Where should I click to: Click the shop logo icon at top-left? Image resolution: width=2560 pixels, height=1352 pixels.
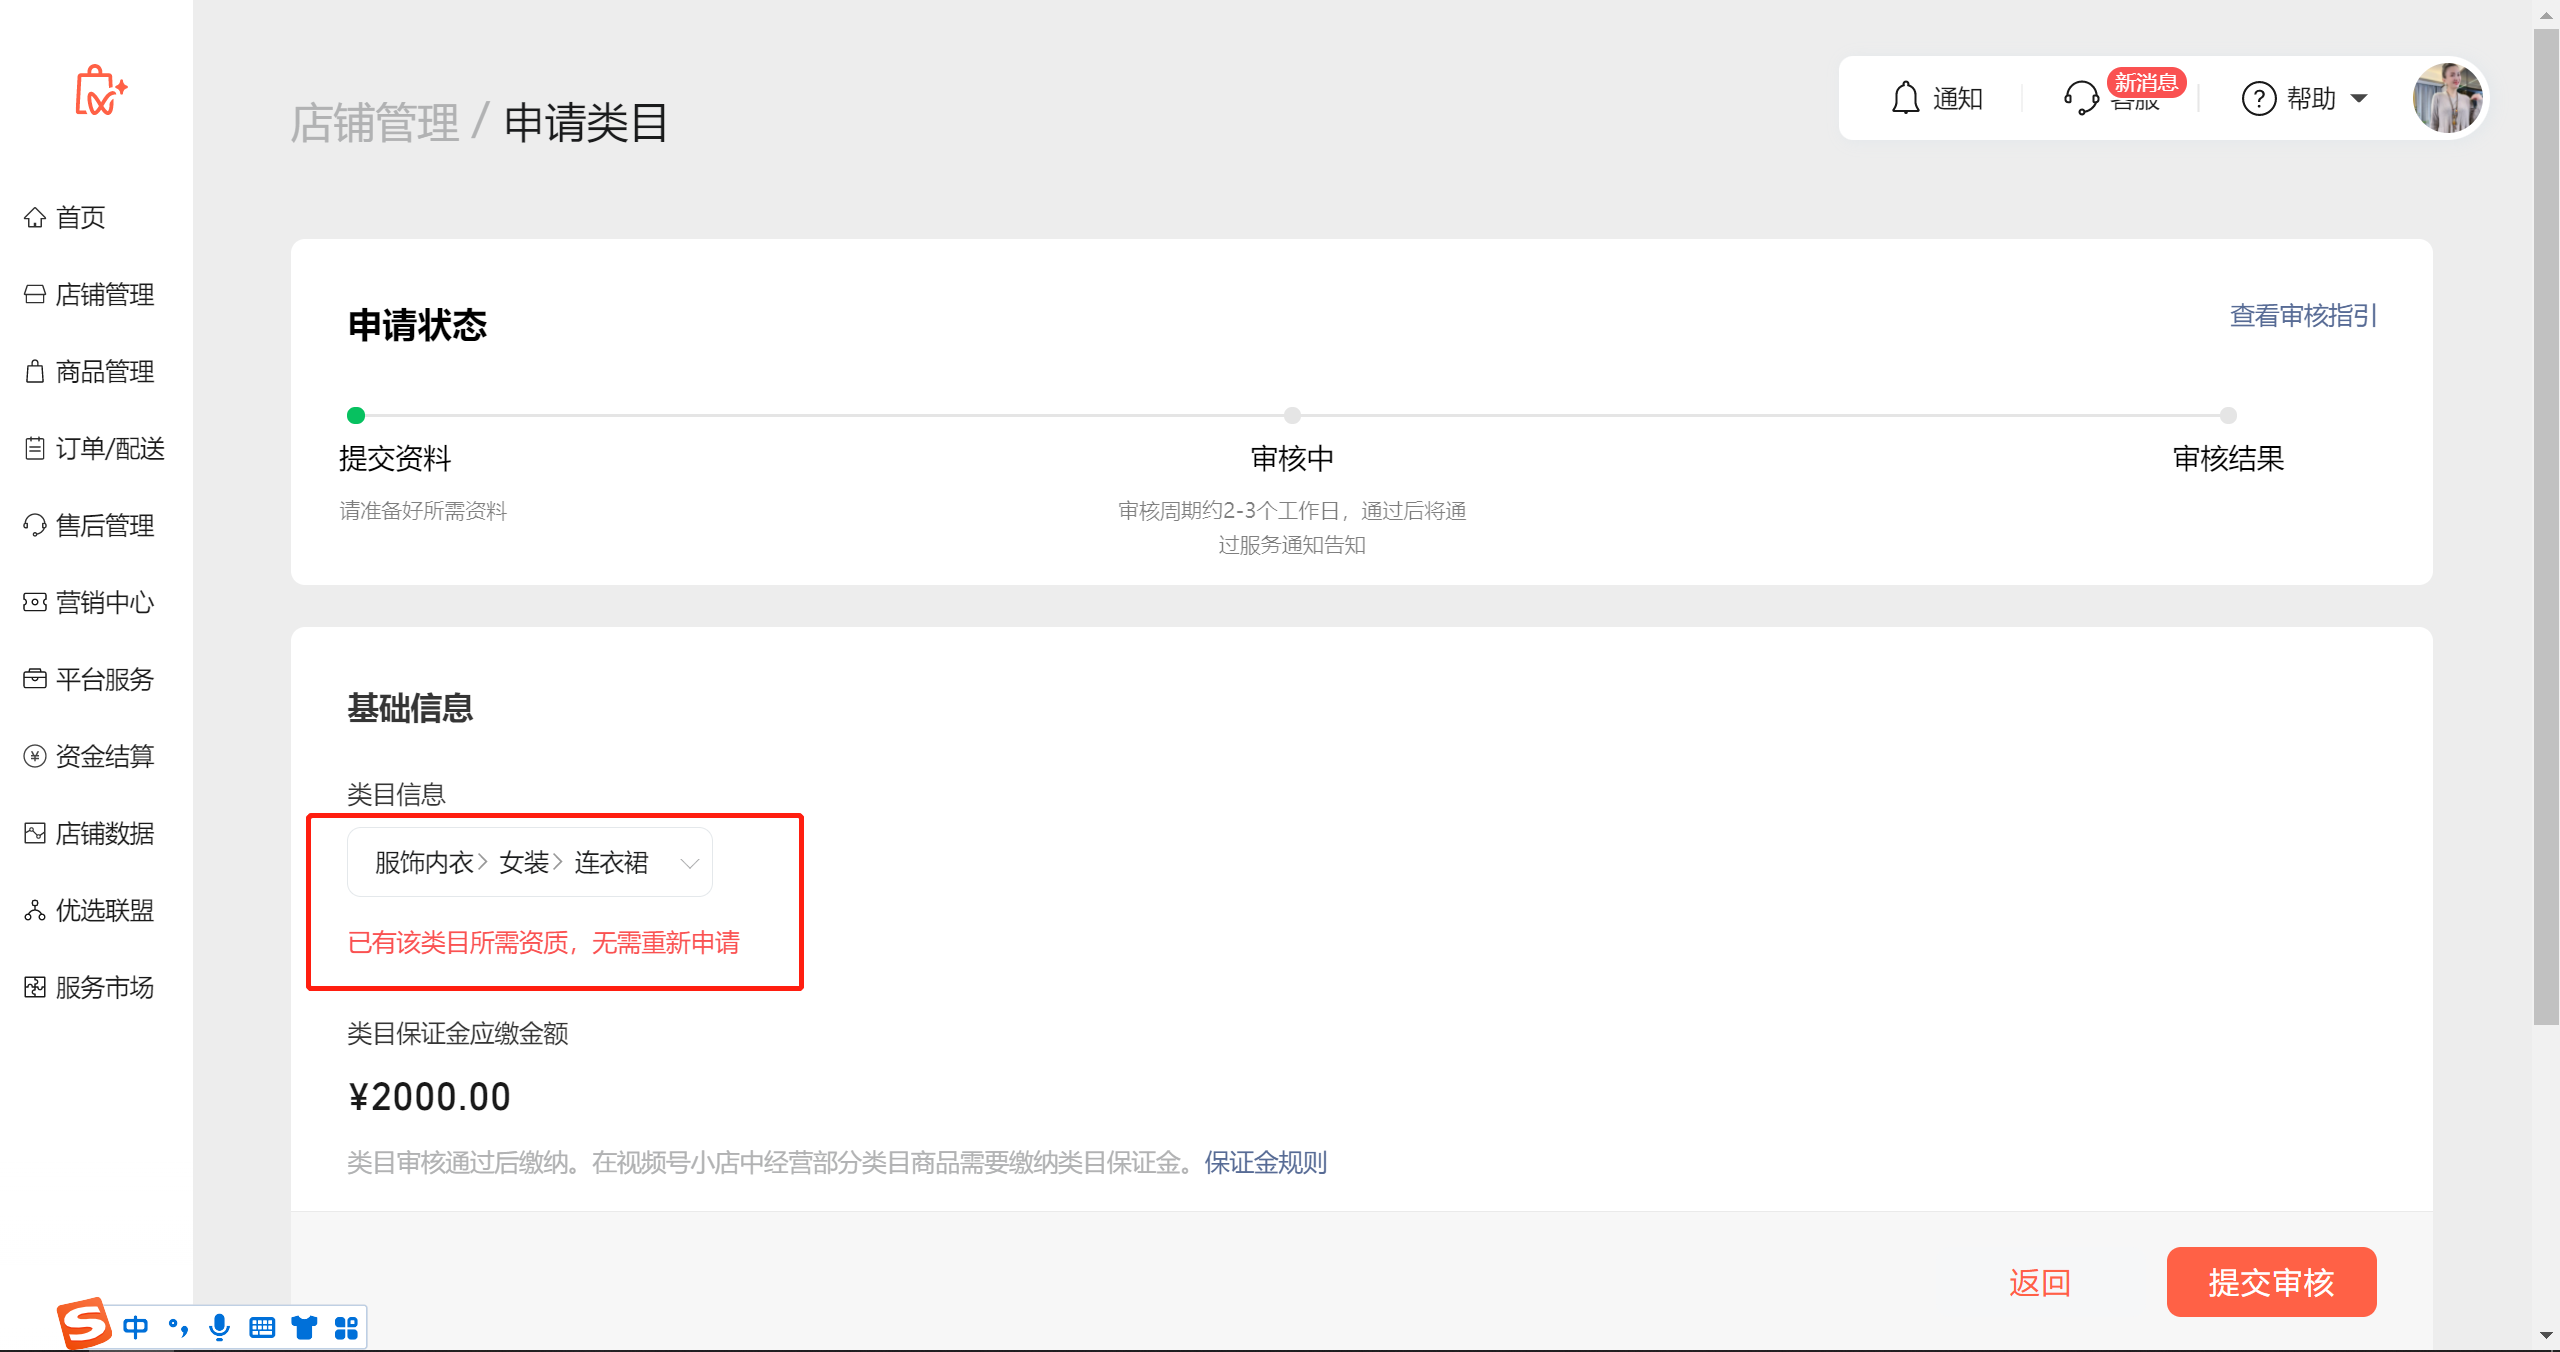point(100,92)
